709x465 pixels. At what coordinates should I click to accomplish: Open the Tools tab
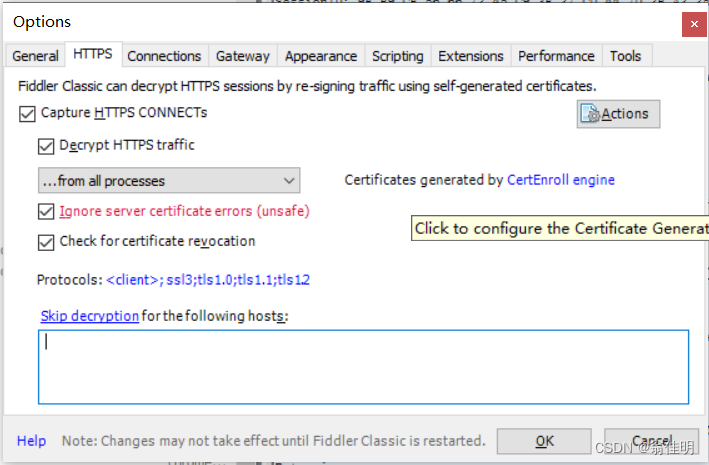point(626,56)
